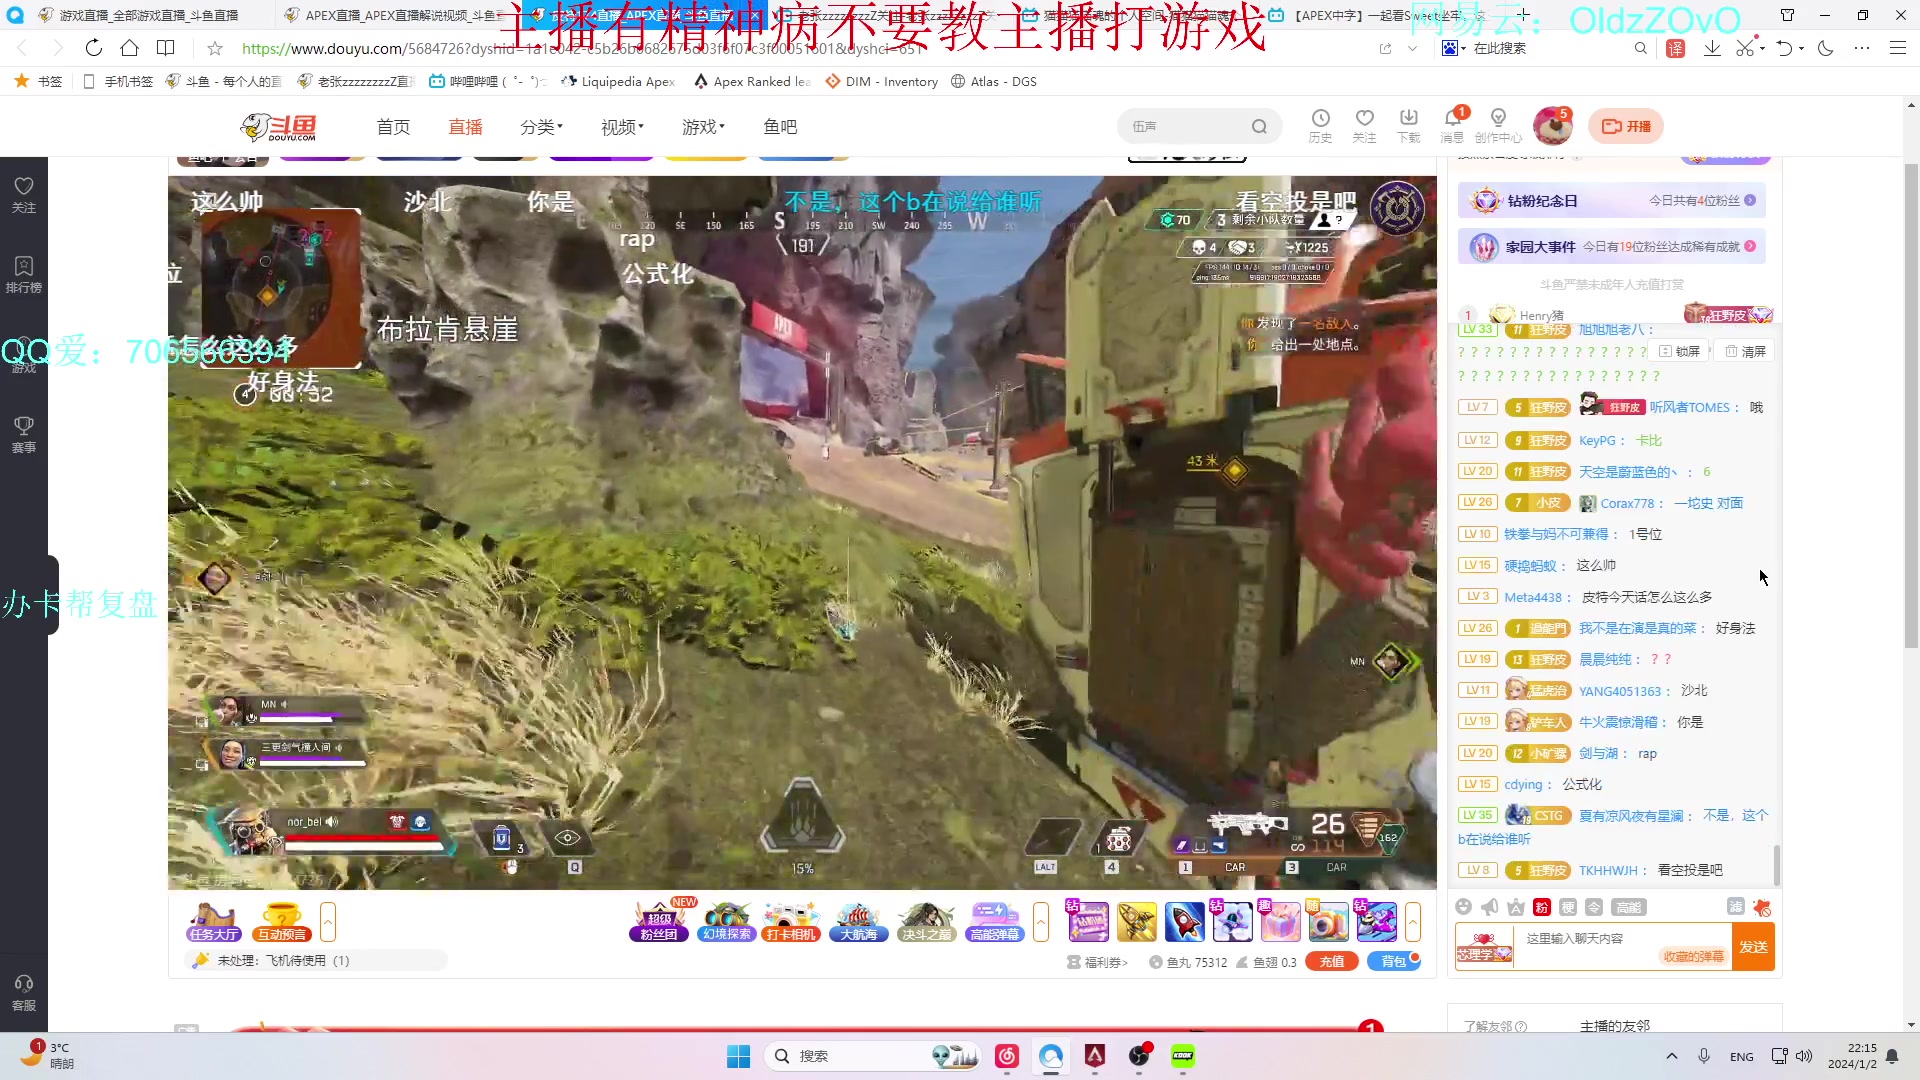Expand the arrow beside 互动预言
This screenshot has height=1080, width=1920.
pos(328,922)
